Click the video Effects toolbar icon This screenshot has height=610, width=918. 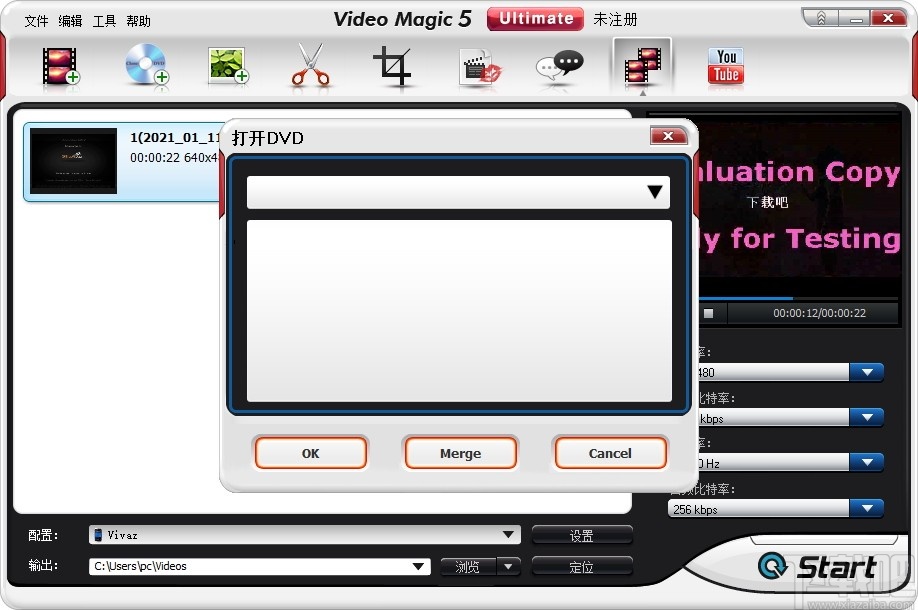tap(479, 65)
